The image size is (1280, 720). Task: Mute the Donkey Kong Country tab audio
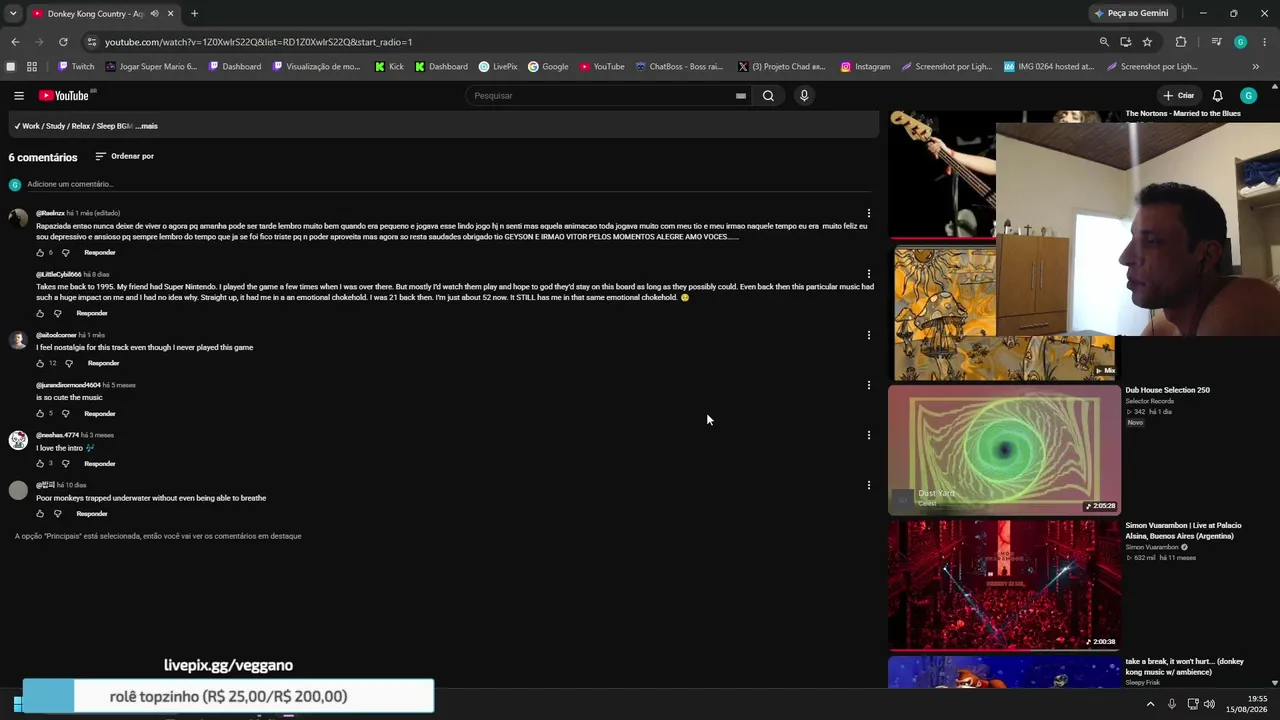coord(154,14)
